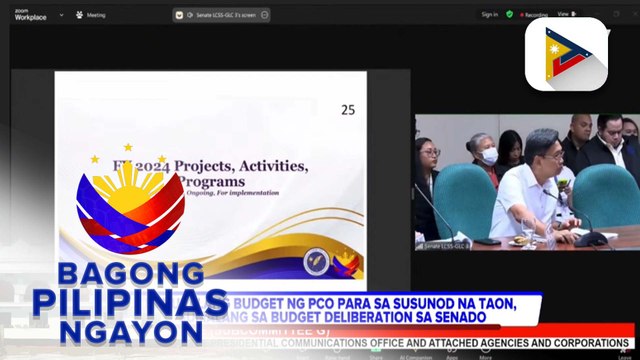Select the Senate LCSS-GLC 3 video tile

click(x=527, y=182)
